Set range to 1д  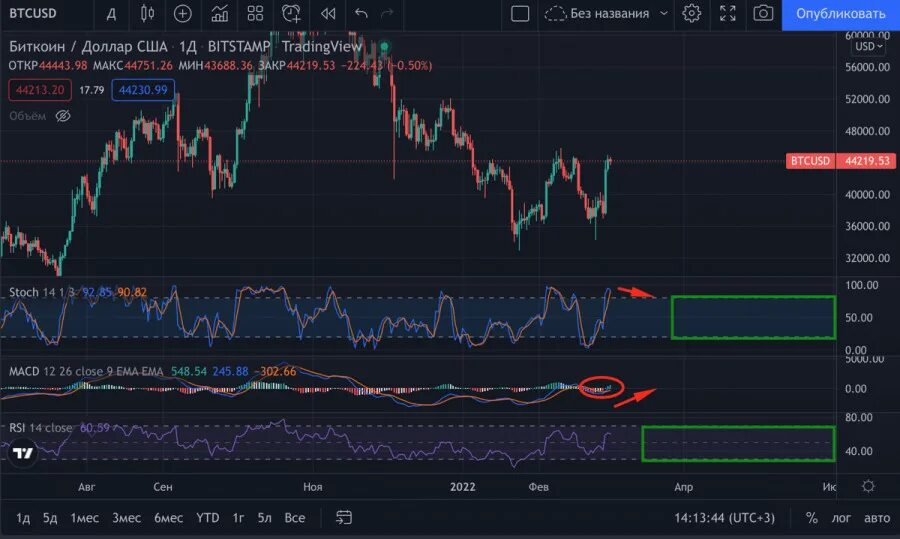click(x=23, y=518)
